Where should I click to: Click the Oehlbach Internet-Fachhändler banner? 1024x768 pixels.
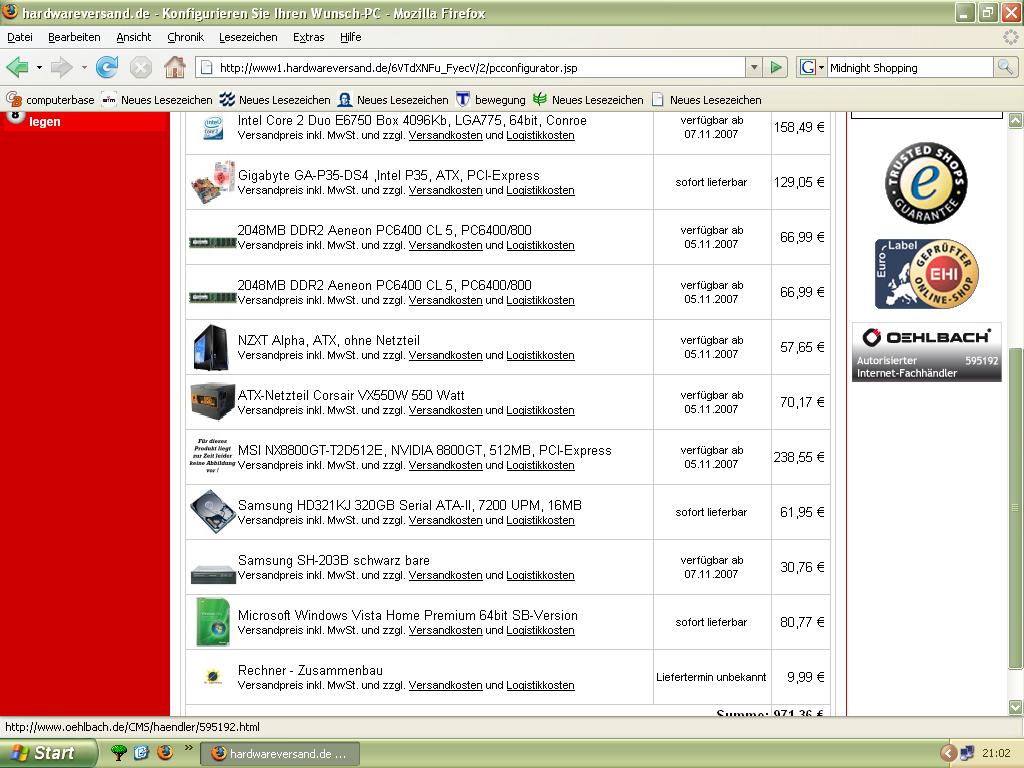[926, 353]
